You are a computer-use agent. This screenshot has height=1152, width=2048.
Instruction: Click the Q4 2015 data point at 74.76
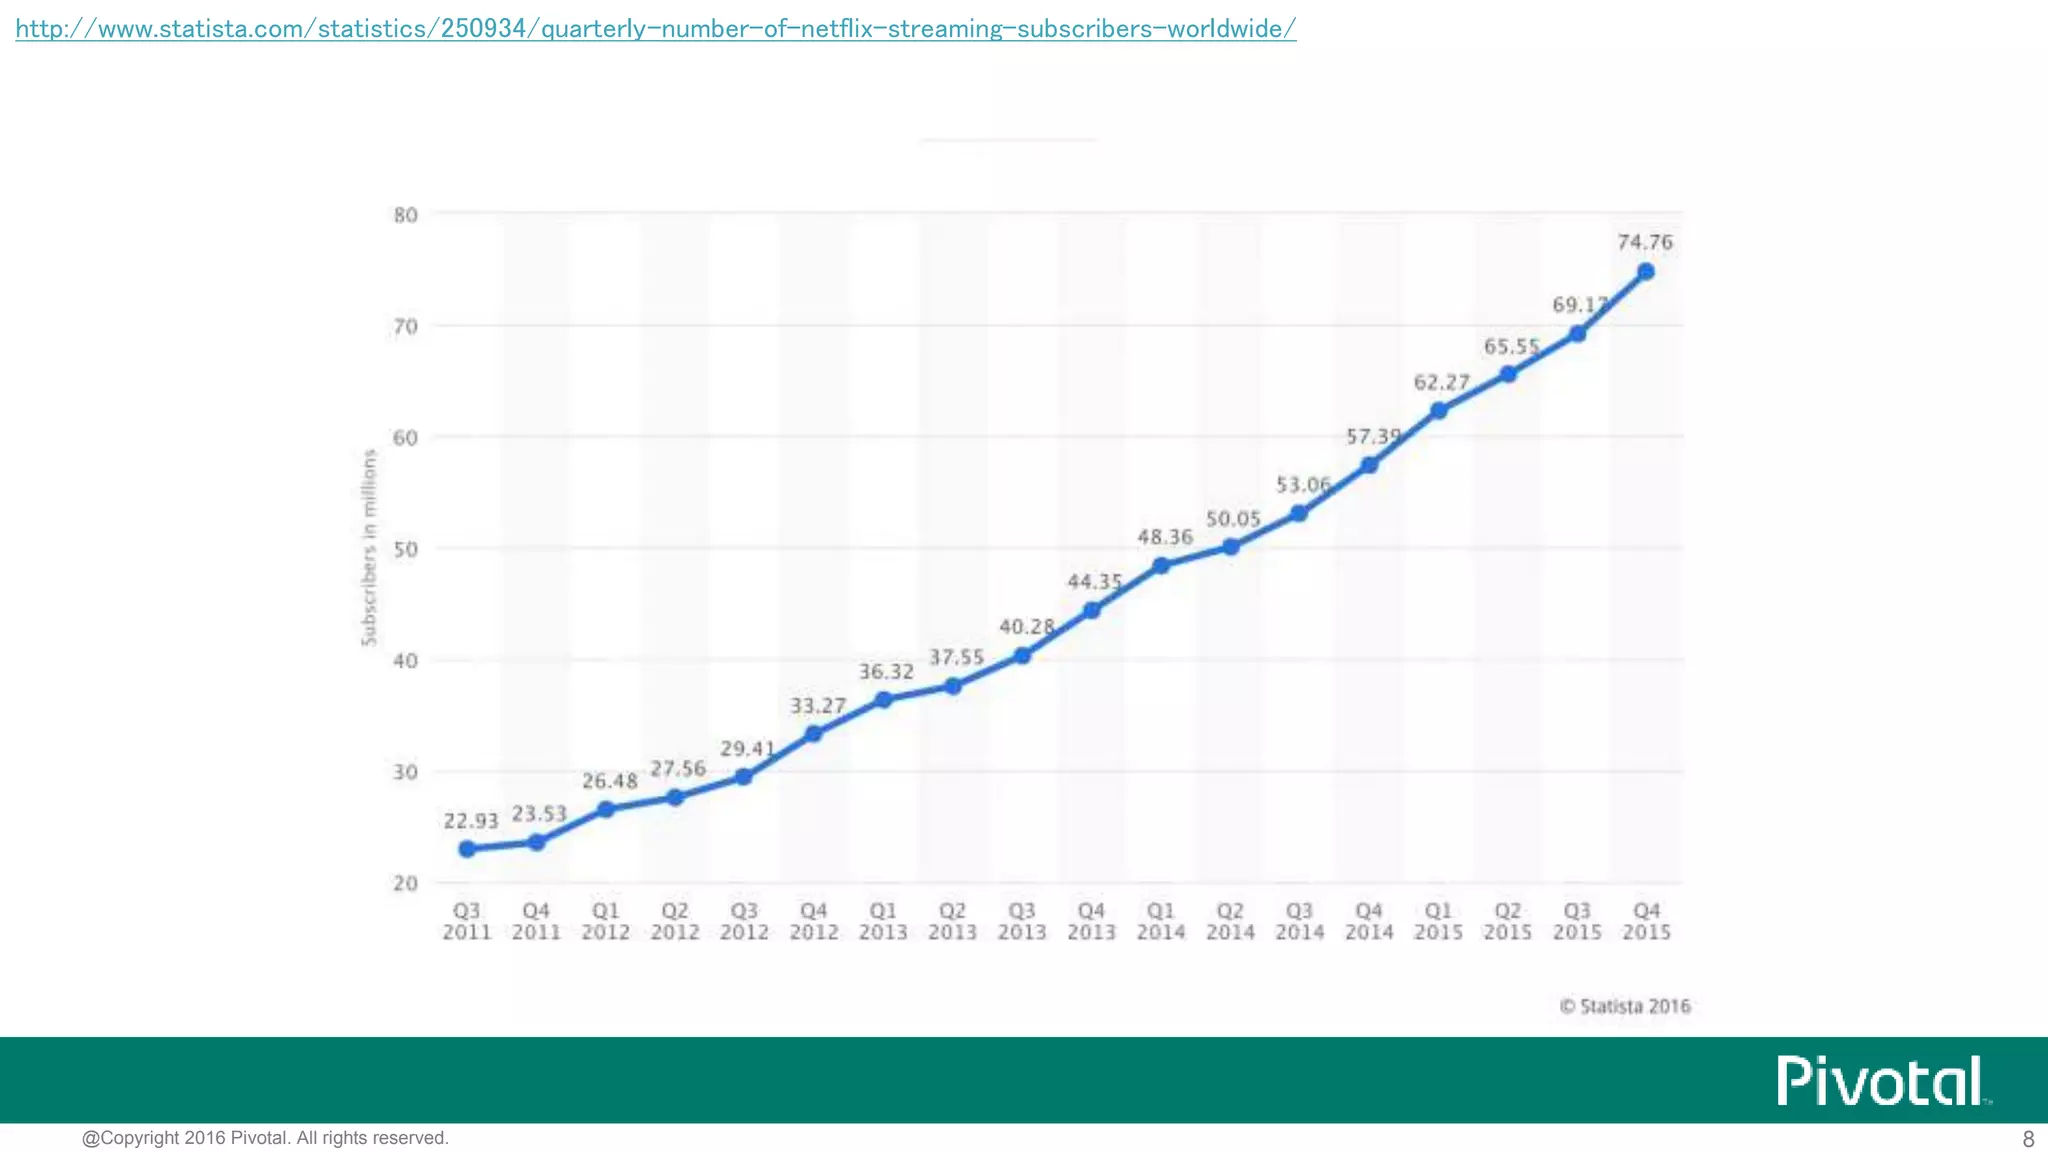(x=1646, y=272)
